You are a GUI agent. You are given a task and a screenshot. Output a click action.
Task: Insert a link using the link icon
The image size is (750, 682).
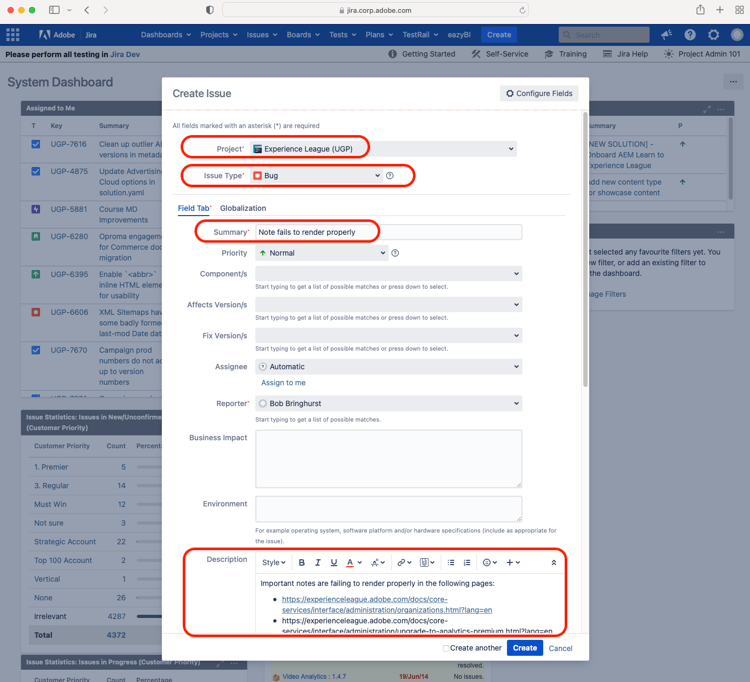(404, 562)
